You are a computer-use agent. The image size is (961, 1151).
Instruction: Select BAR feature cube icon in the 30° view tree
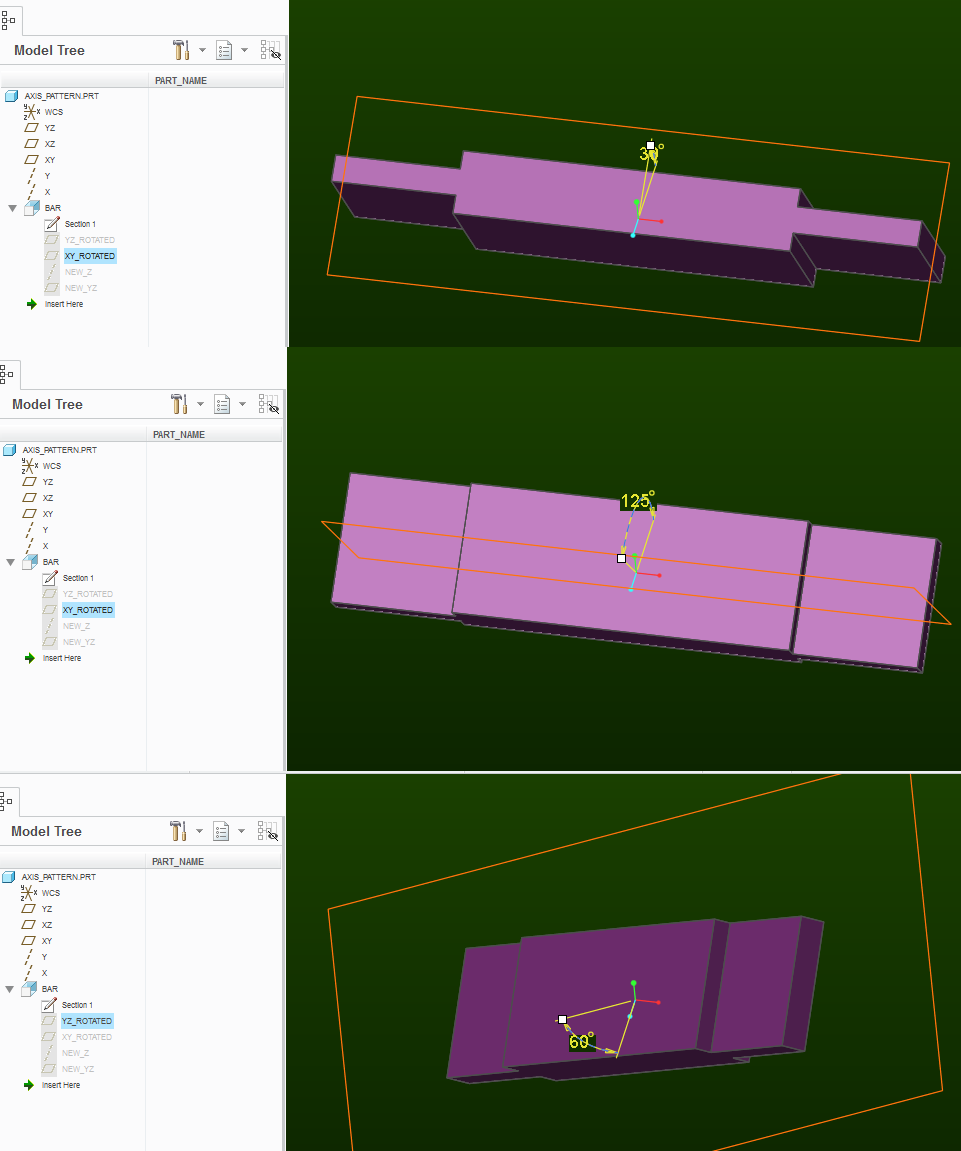[x=32, y=208]
